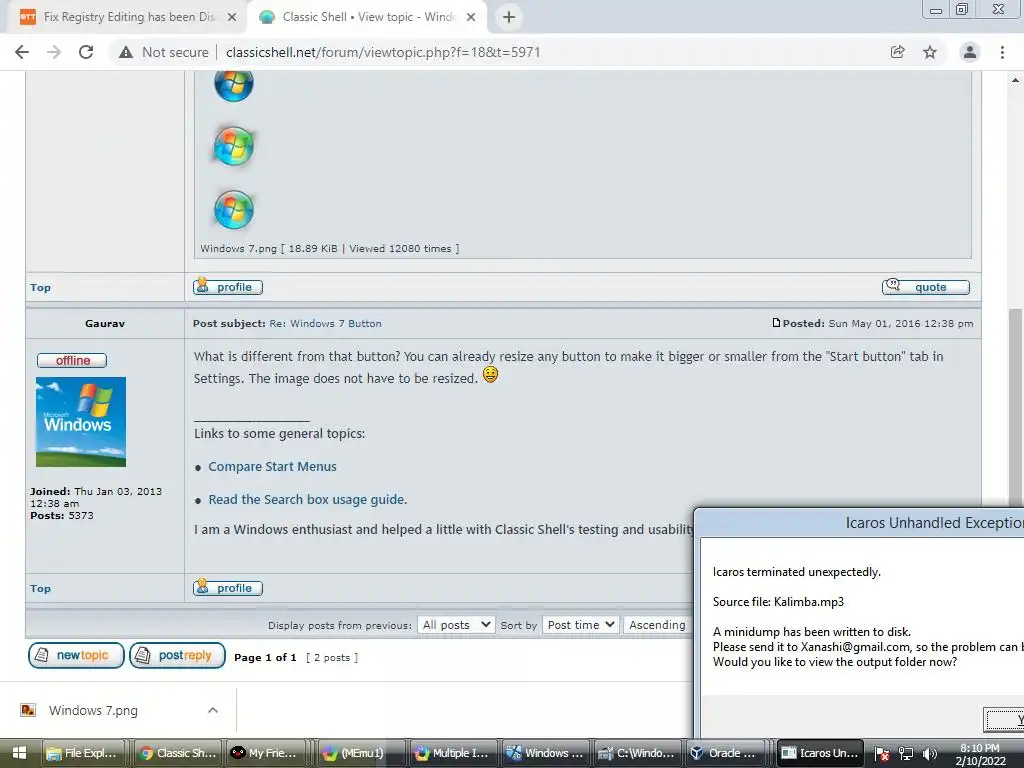Open Gaurav's profile button

tap(228, 588)
